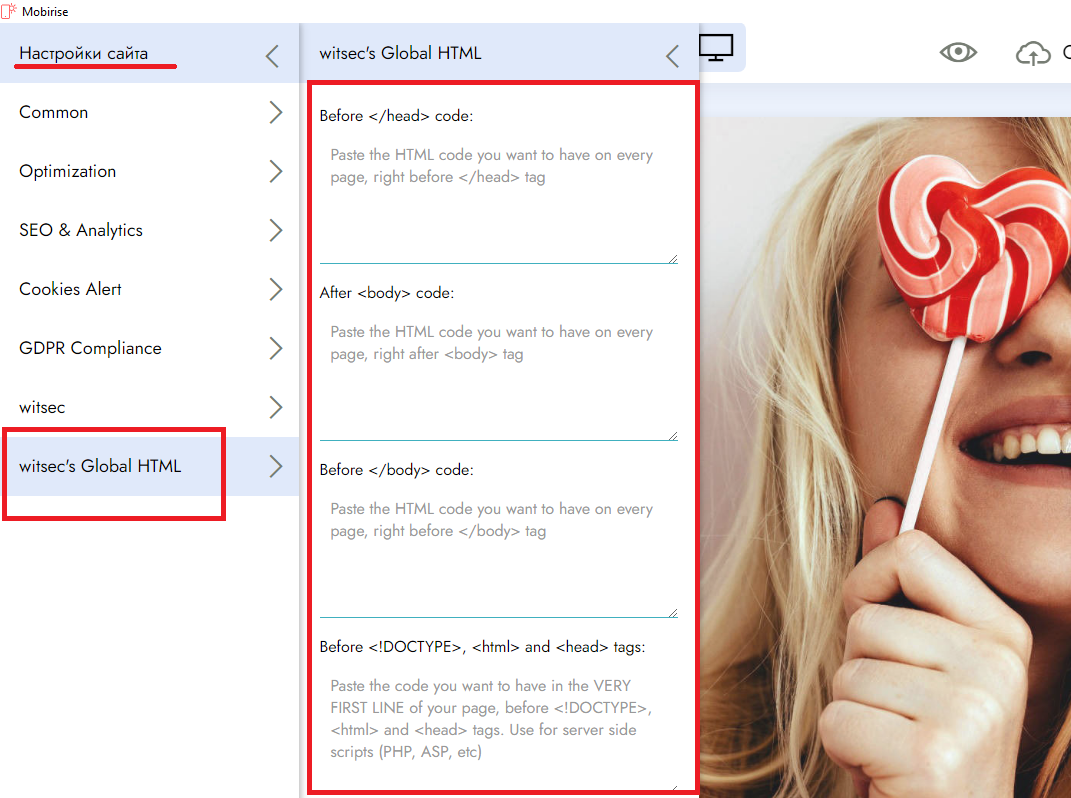The height and width of the screenshot is (798, 1071).
Task: Open SEO & Analytics section
Action: 150,230
